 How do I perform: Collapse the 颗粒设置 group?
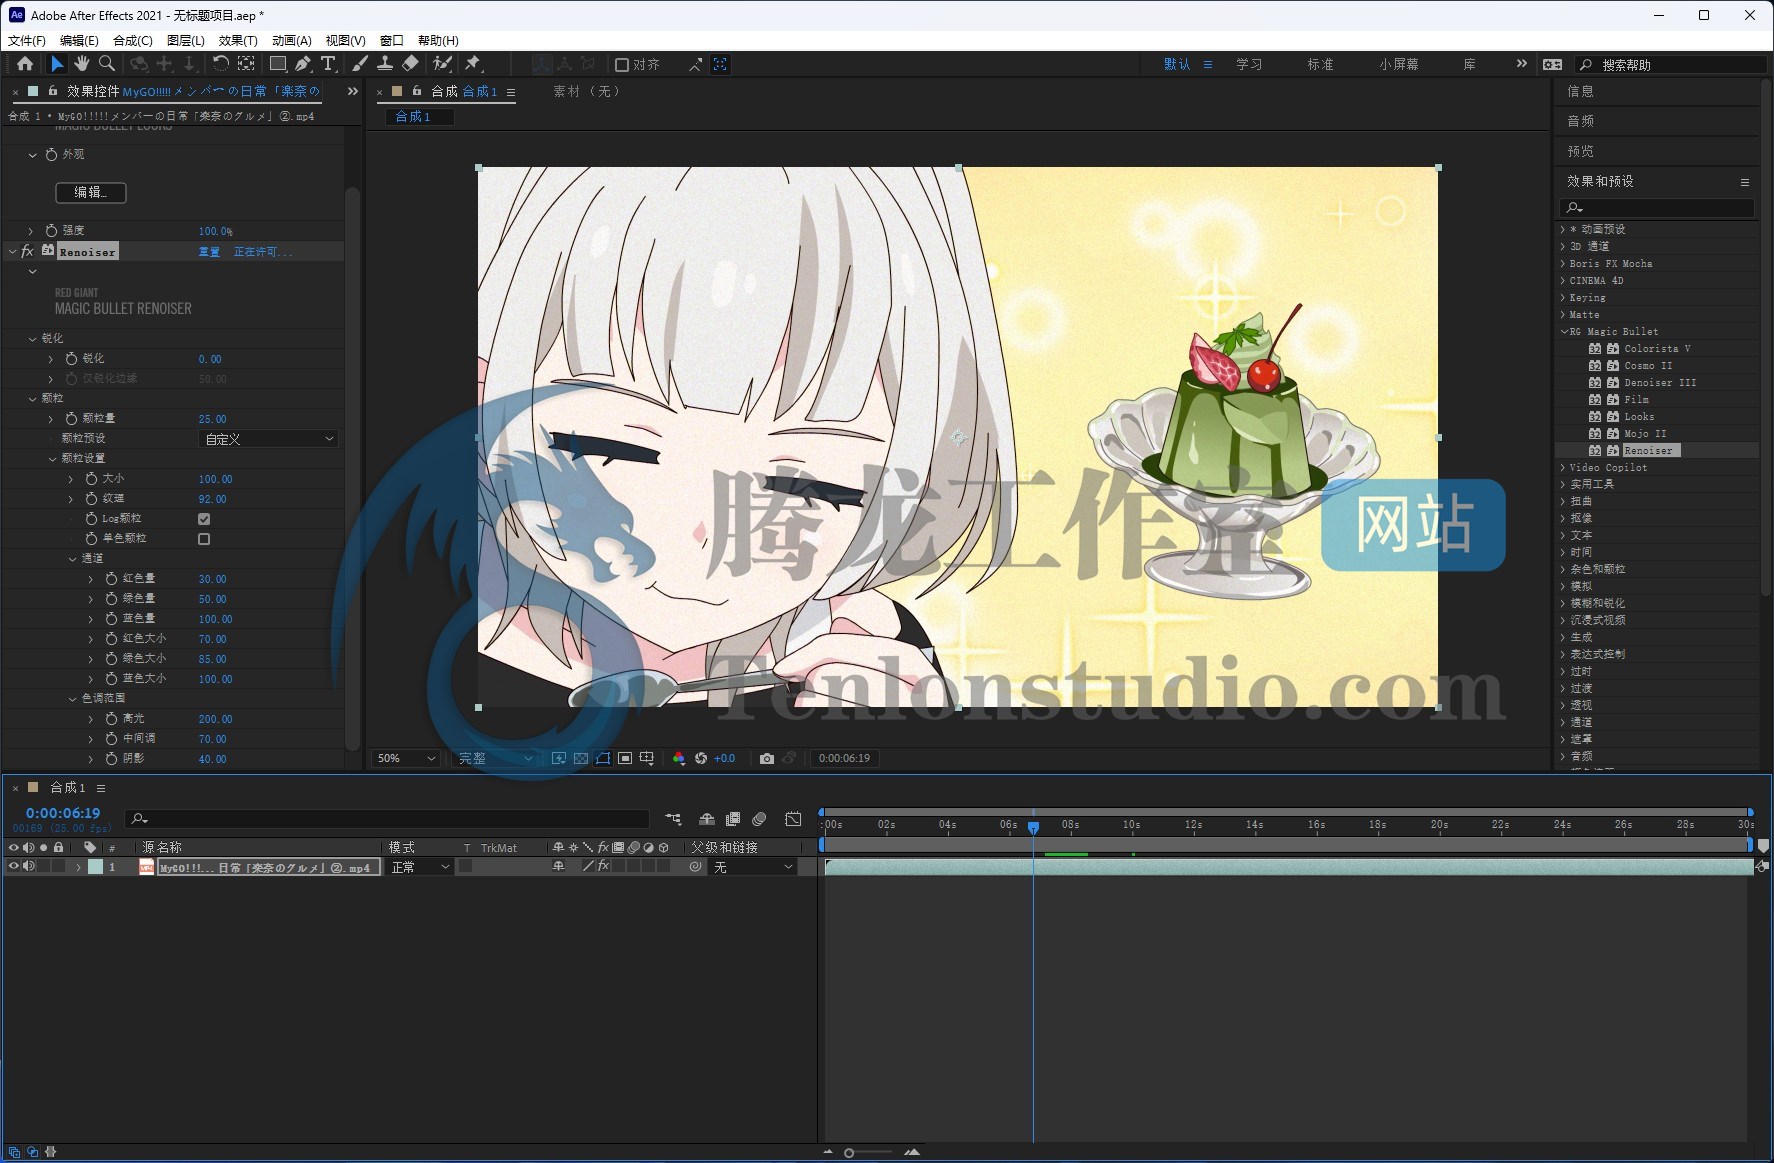pyautogui.click(x=53, y=459)
